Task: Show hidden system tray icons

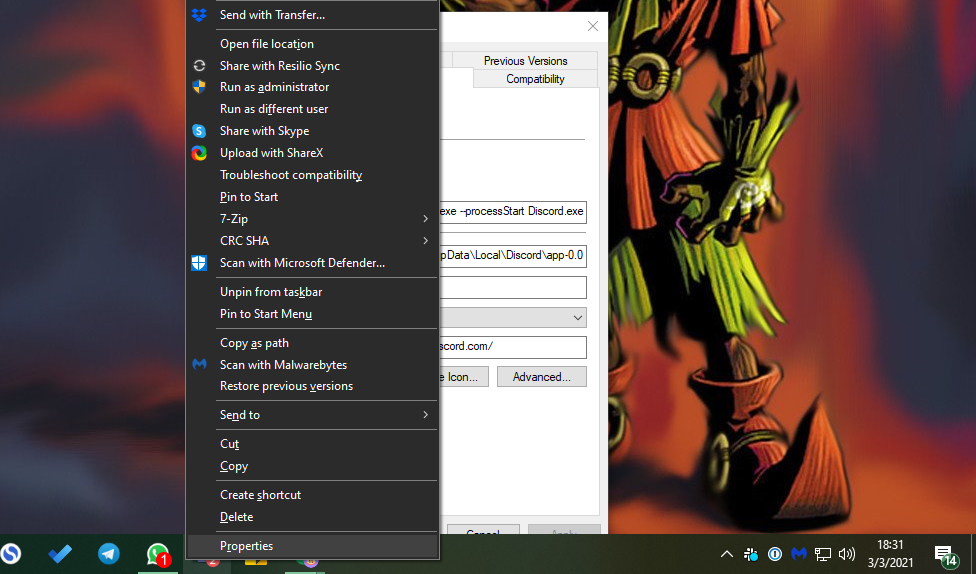Action: point(726,553)
